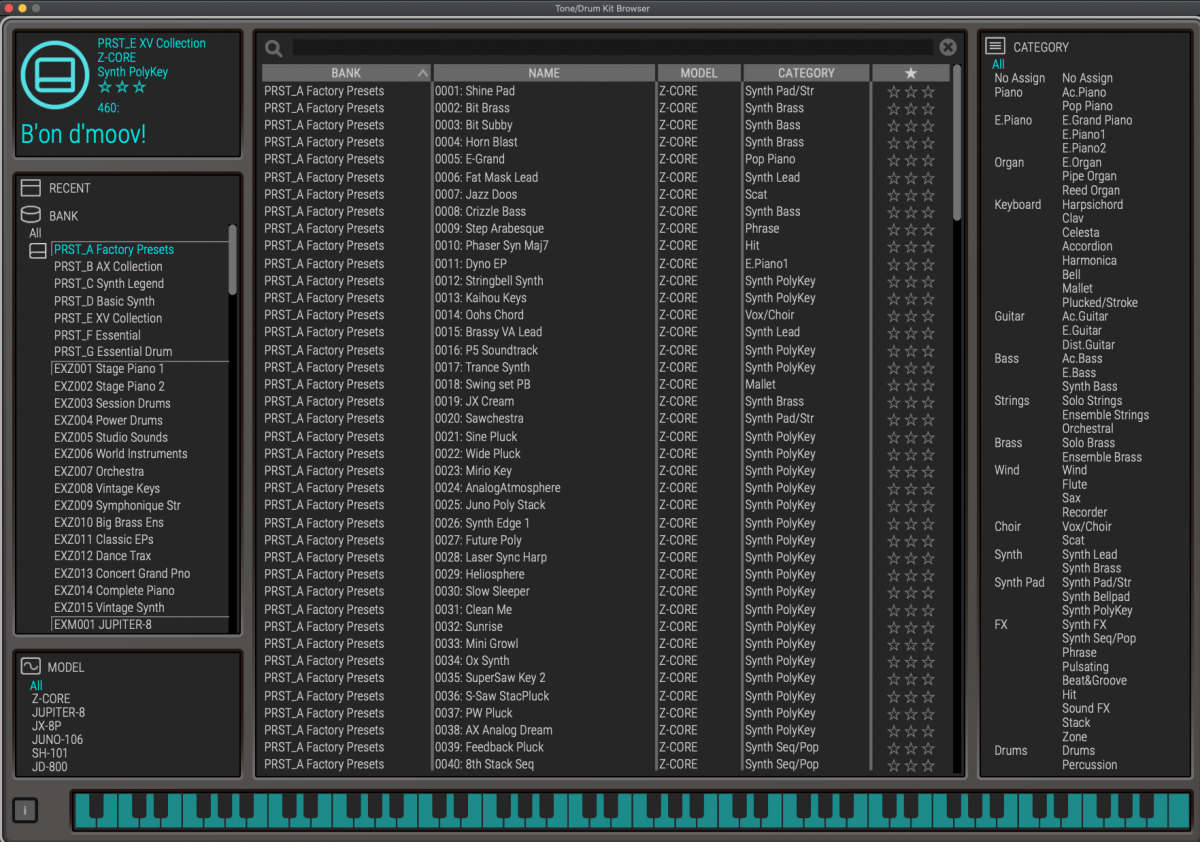Viewport: 1200px width, 842px height.
Task: Select the EXZ001 Stage Piano 1 bank
Action: (109, 369)
